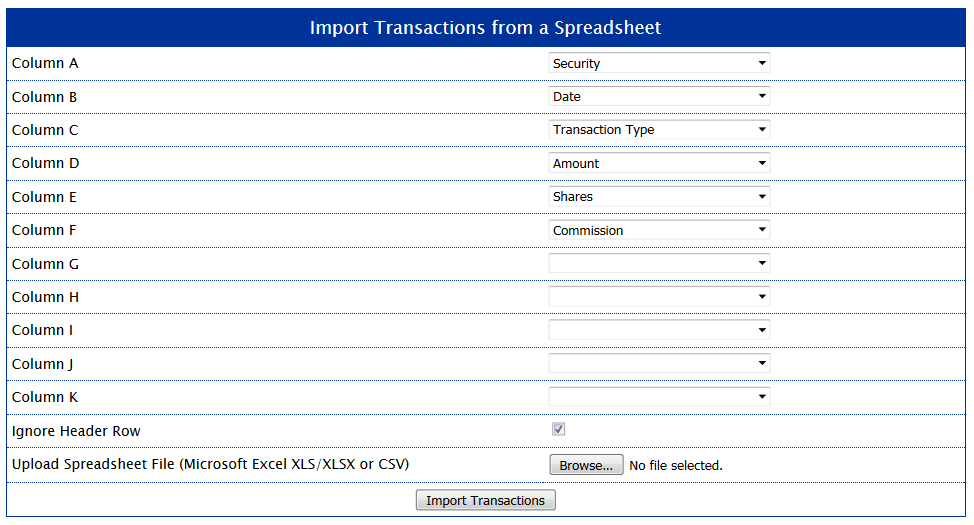Open the Column F Commission dropdown
Screen dimensions: 974x525
[x=659, y=230]
